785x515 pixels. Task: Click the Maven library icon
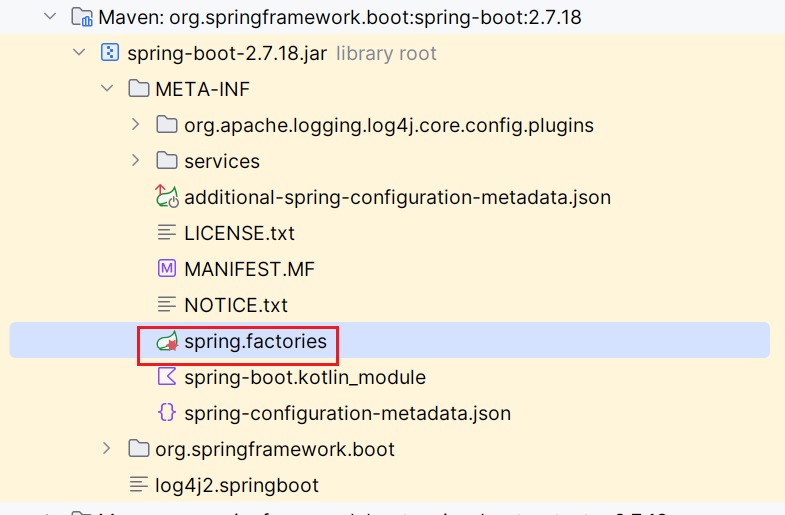[82, 17]
